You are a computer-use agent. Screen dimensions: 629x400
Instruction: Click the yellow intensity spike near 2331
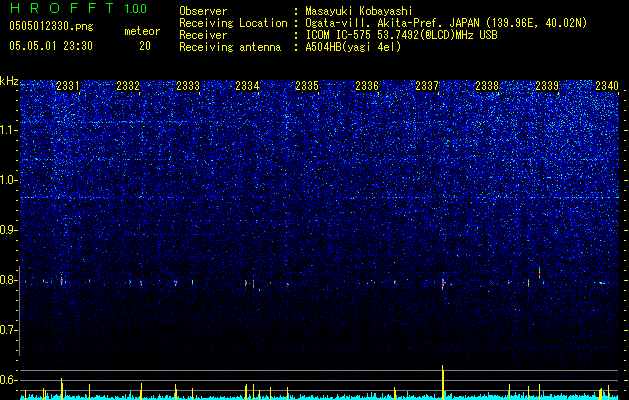coord(61,388)
